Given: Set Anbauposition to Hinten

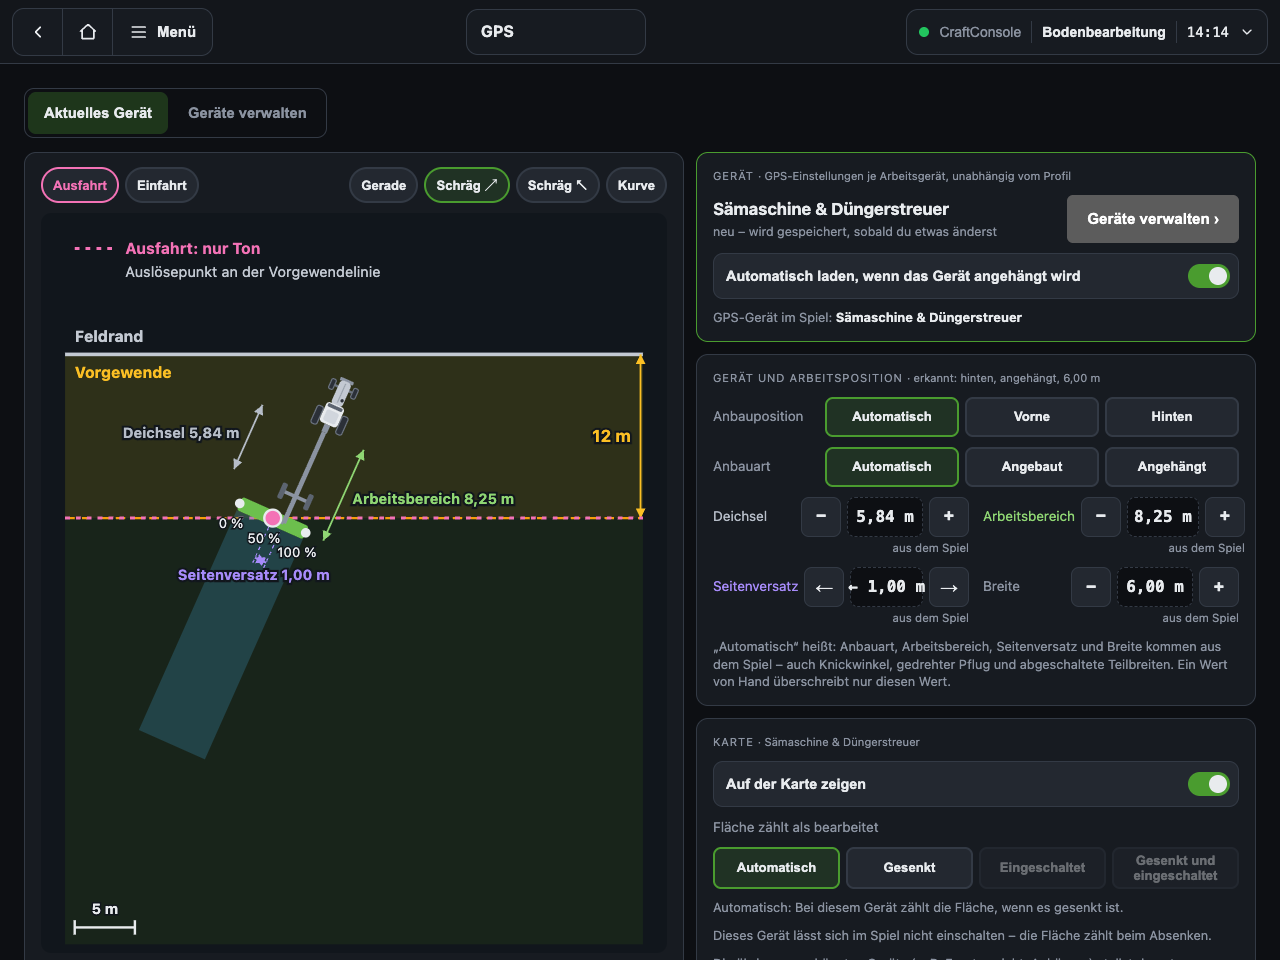Looking at the screenshot, I should (1172, 417).
